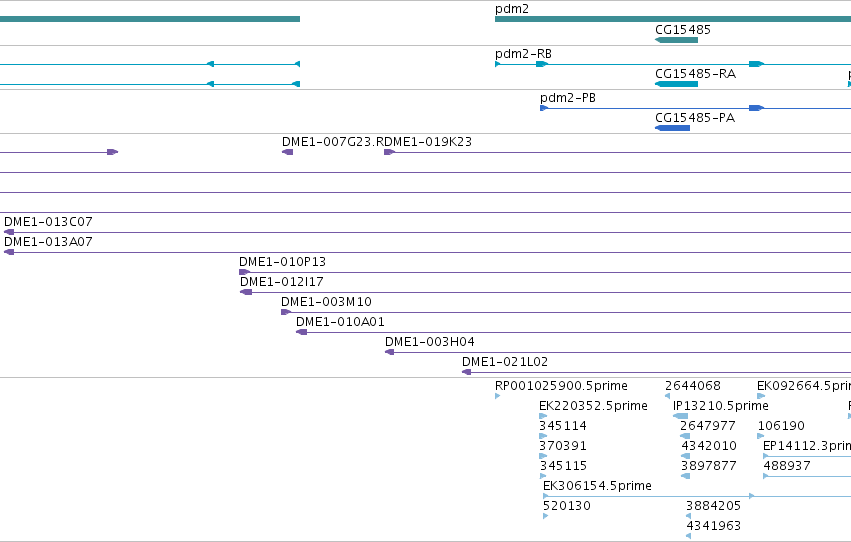Click the CG15485-RA transcript arrow glyph
851x542 pixels.
(676, 84)
